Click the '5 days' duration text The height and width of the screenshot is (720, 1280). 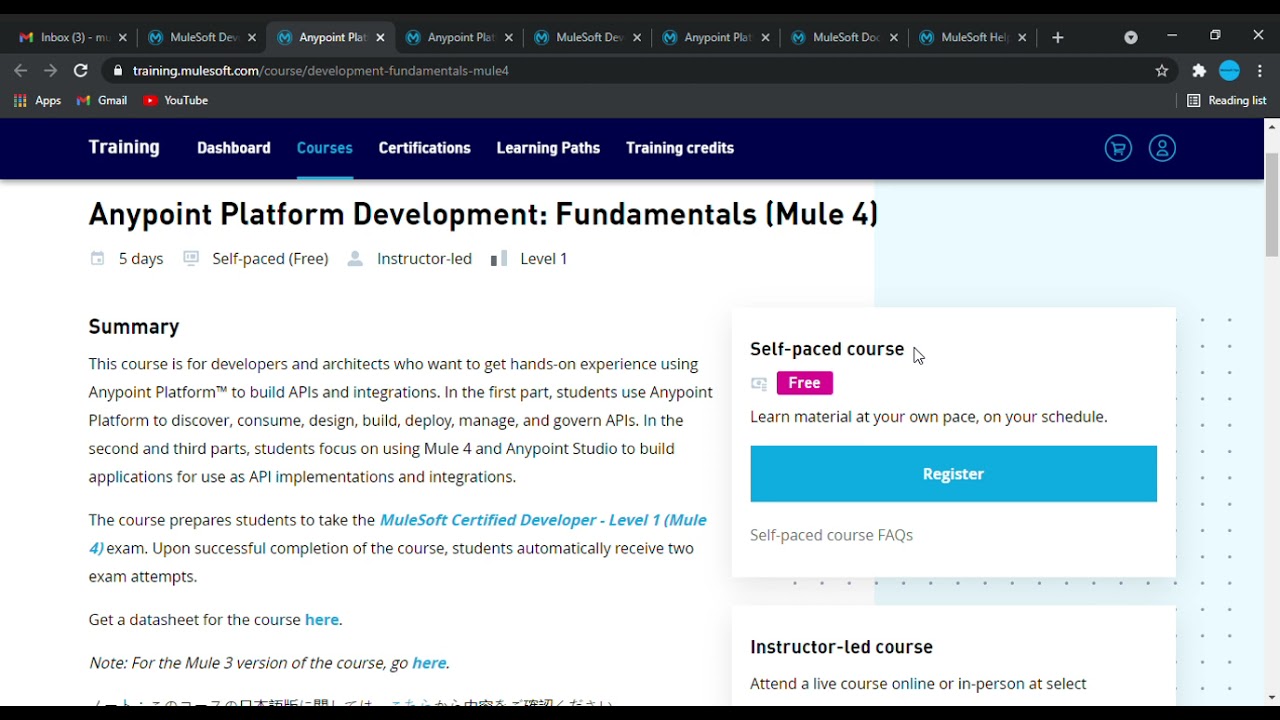tap(141, 259)
